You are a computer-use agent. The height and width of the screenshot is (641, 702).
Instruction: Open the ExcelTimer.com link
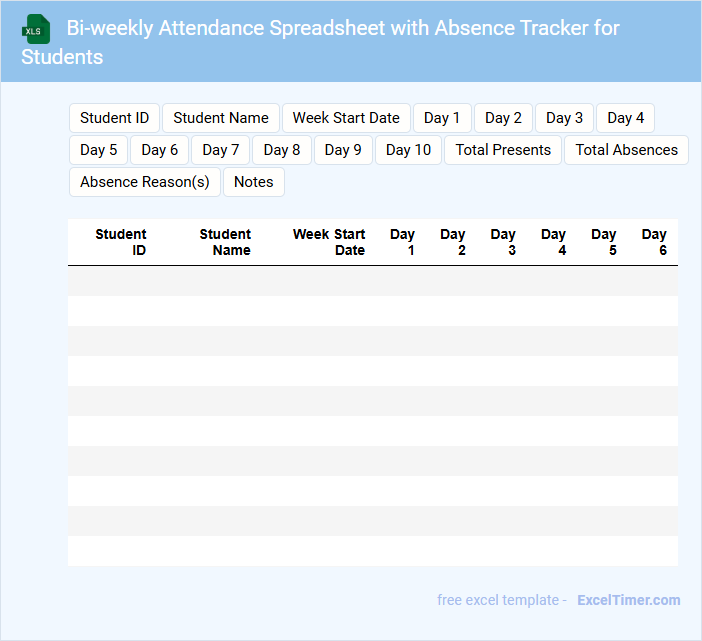click(x=628, y=600)
